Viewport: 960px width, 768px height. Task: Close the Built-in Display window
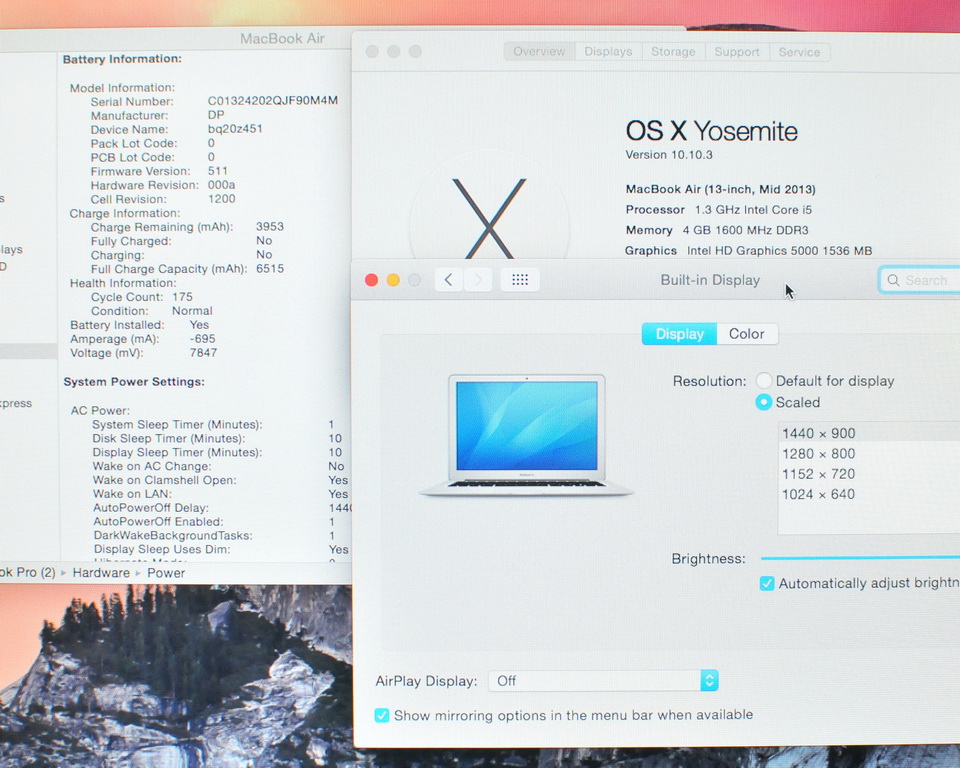tap(371, 280)
